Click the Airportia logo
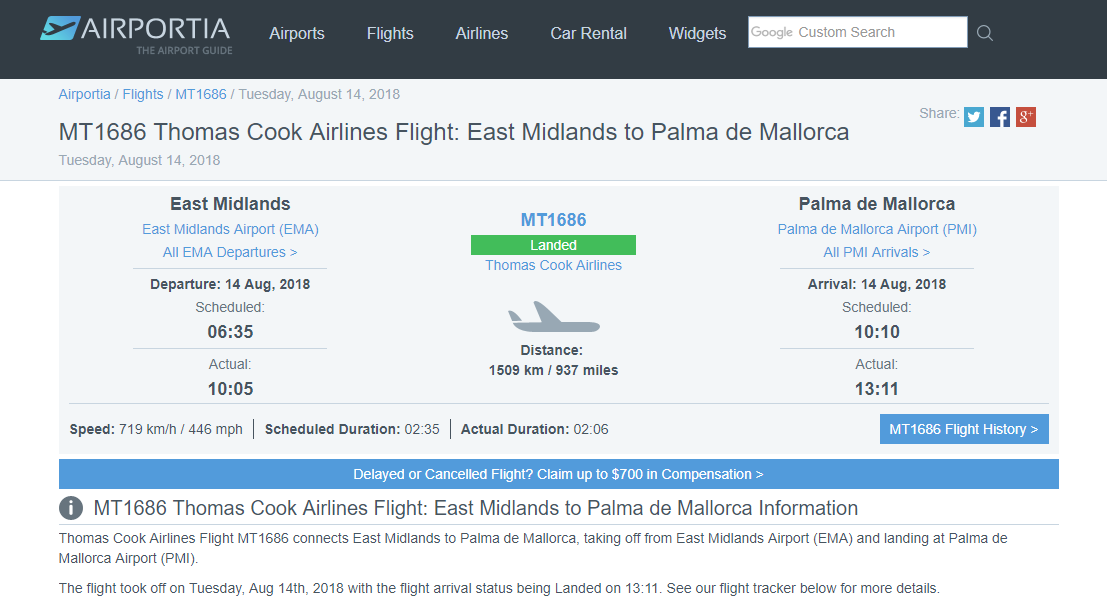This screenshot has height=609, width=1107. 136,34
